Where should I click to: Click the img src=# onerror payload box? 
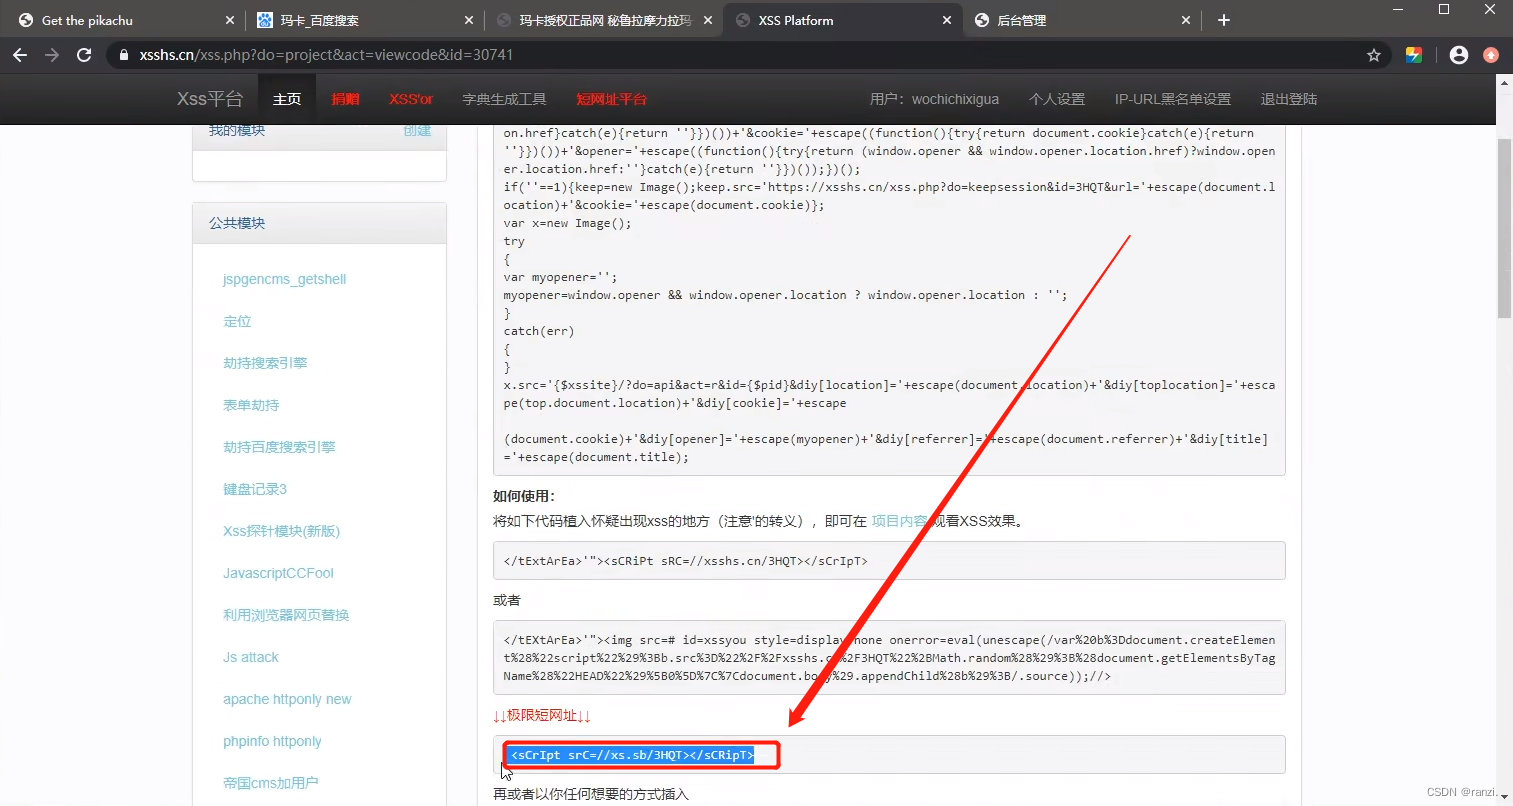click(889, 657)
